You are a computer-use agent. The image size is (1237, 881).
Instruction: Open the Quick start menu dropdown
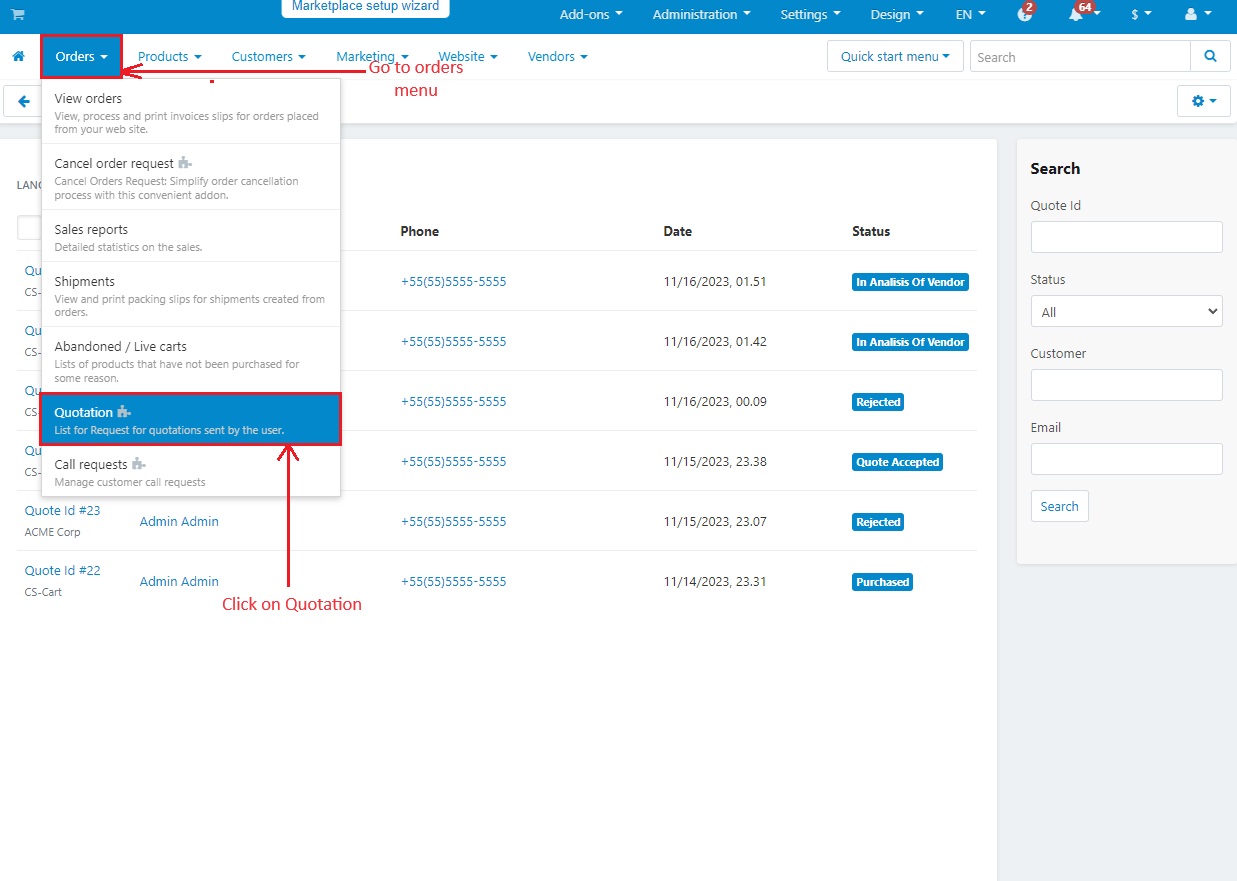tap(895, 57)
